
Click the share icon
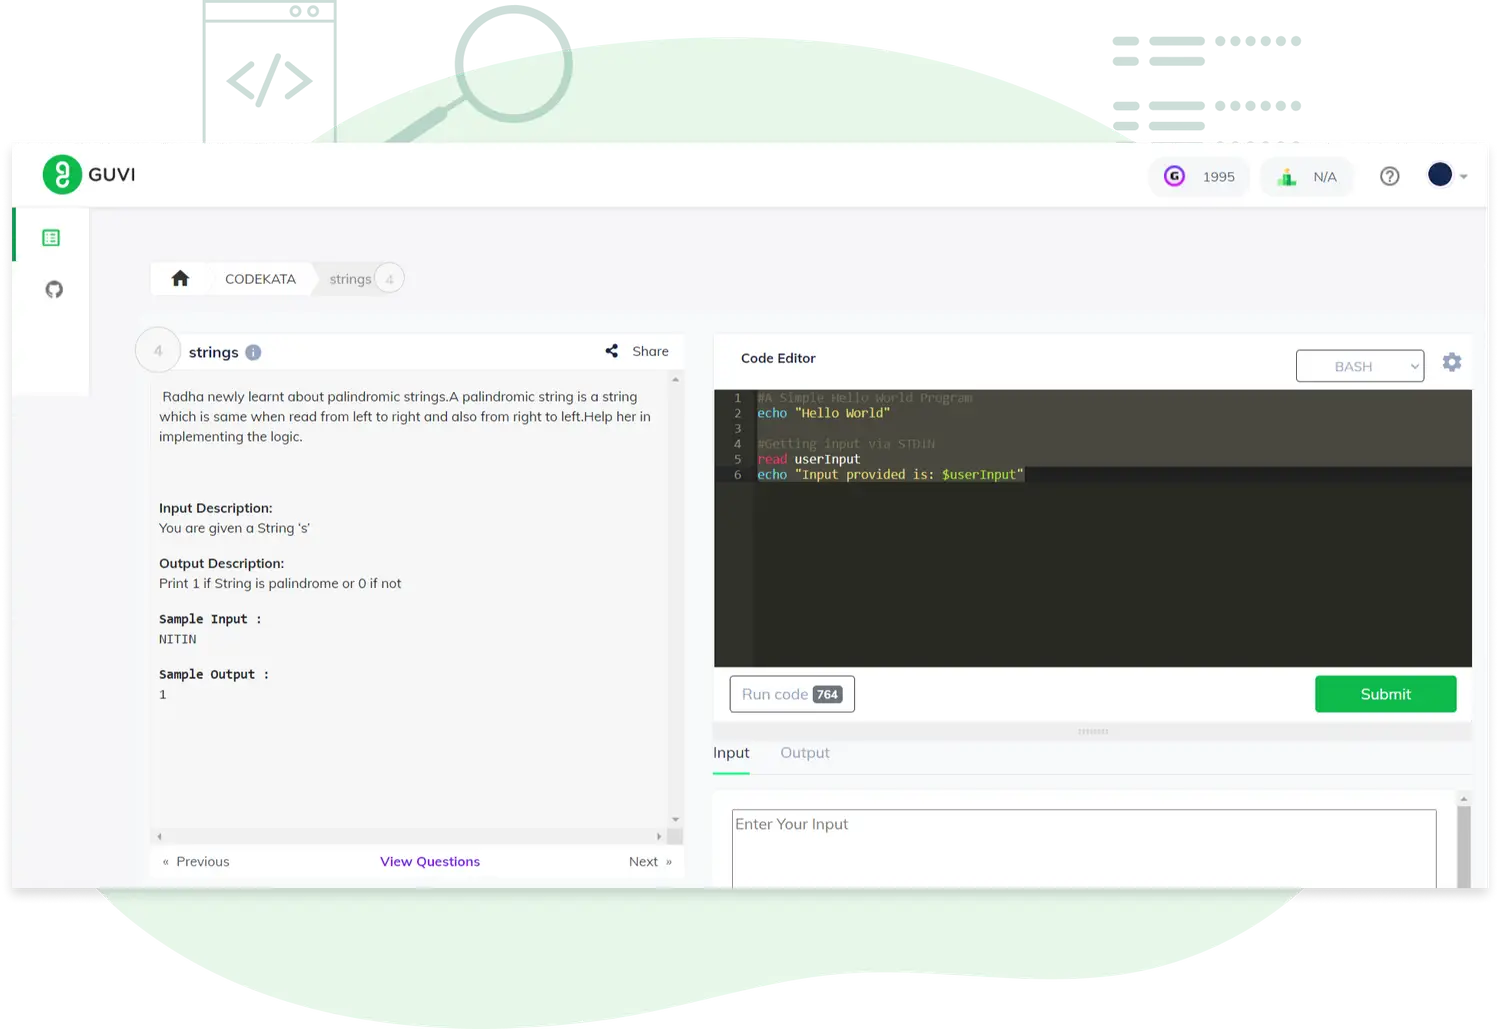(612, 351)
